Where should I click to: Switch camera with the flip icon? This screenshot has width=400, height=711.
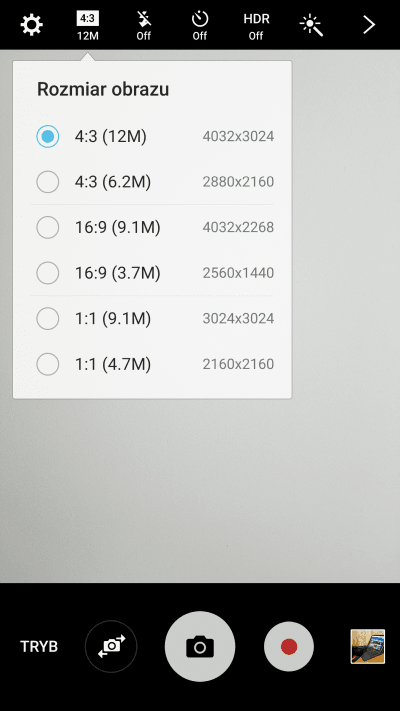coord(111,646)
